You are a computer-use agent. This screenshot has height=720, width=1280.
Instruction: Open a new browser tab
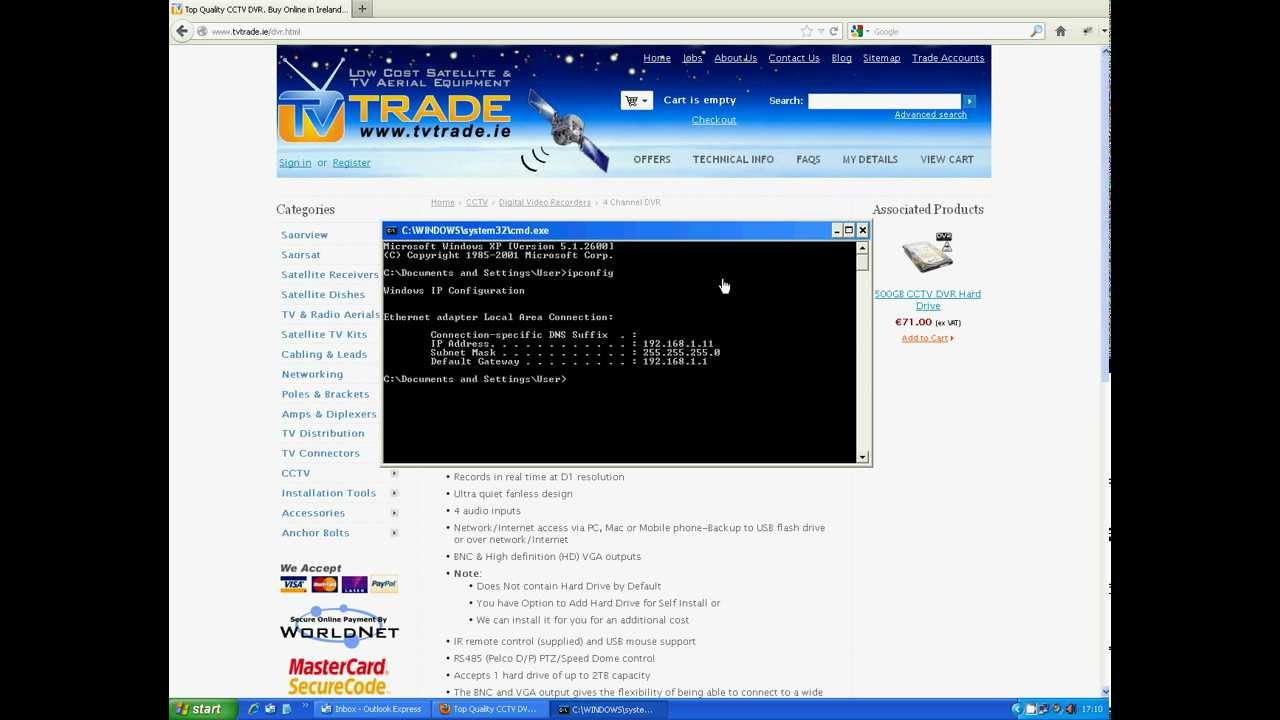(x=362, y=9)
